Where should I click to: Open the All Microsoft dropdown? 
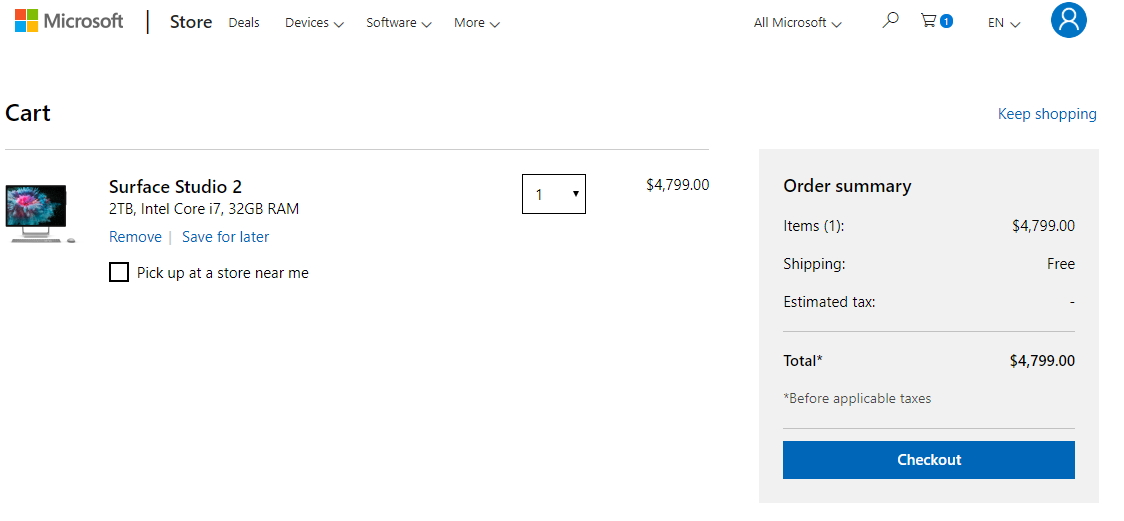click(797, 23)
